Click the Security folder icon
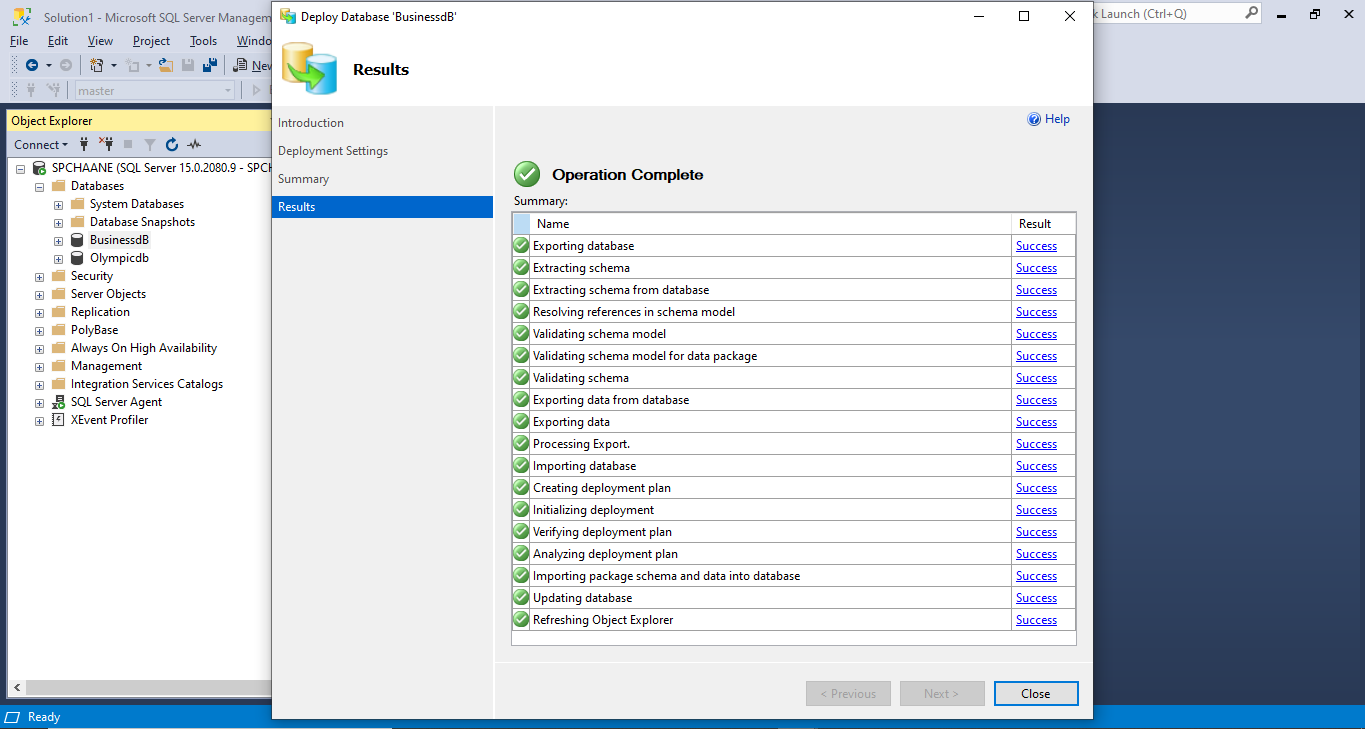Viewport: 1365px width, 729px height. (x=59, y=276)
